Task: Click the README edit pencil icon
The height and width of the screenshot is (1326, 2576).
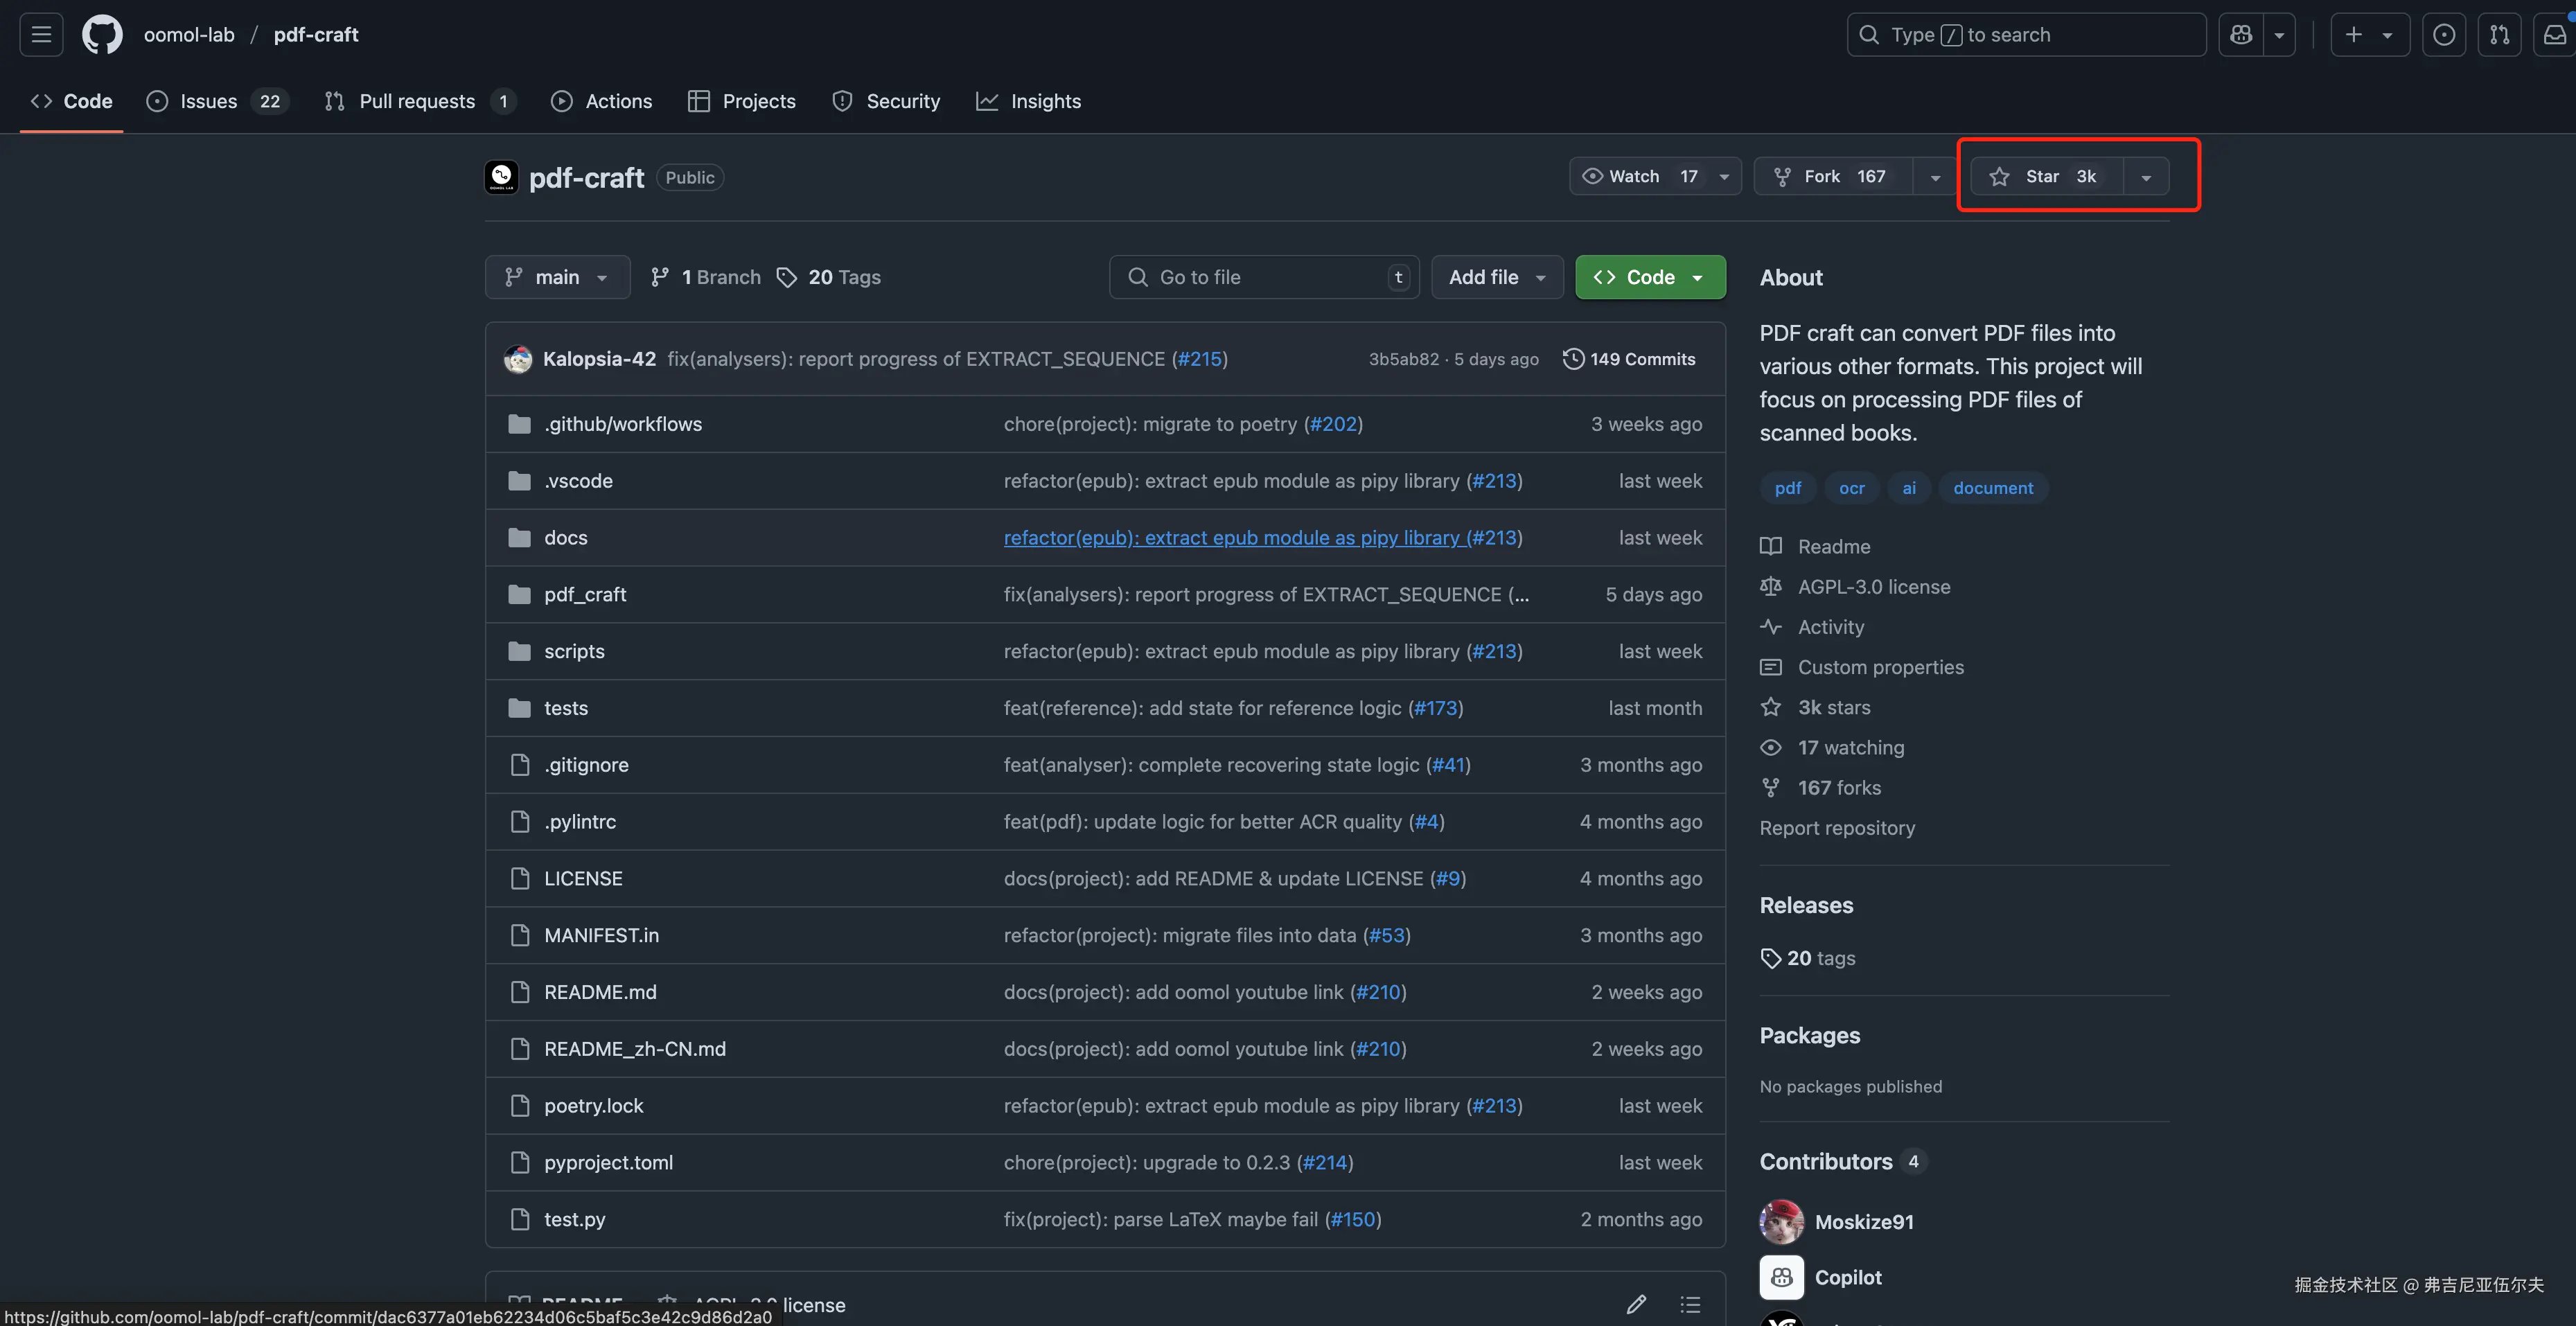Action: [x=1636, y=1304]
